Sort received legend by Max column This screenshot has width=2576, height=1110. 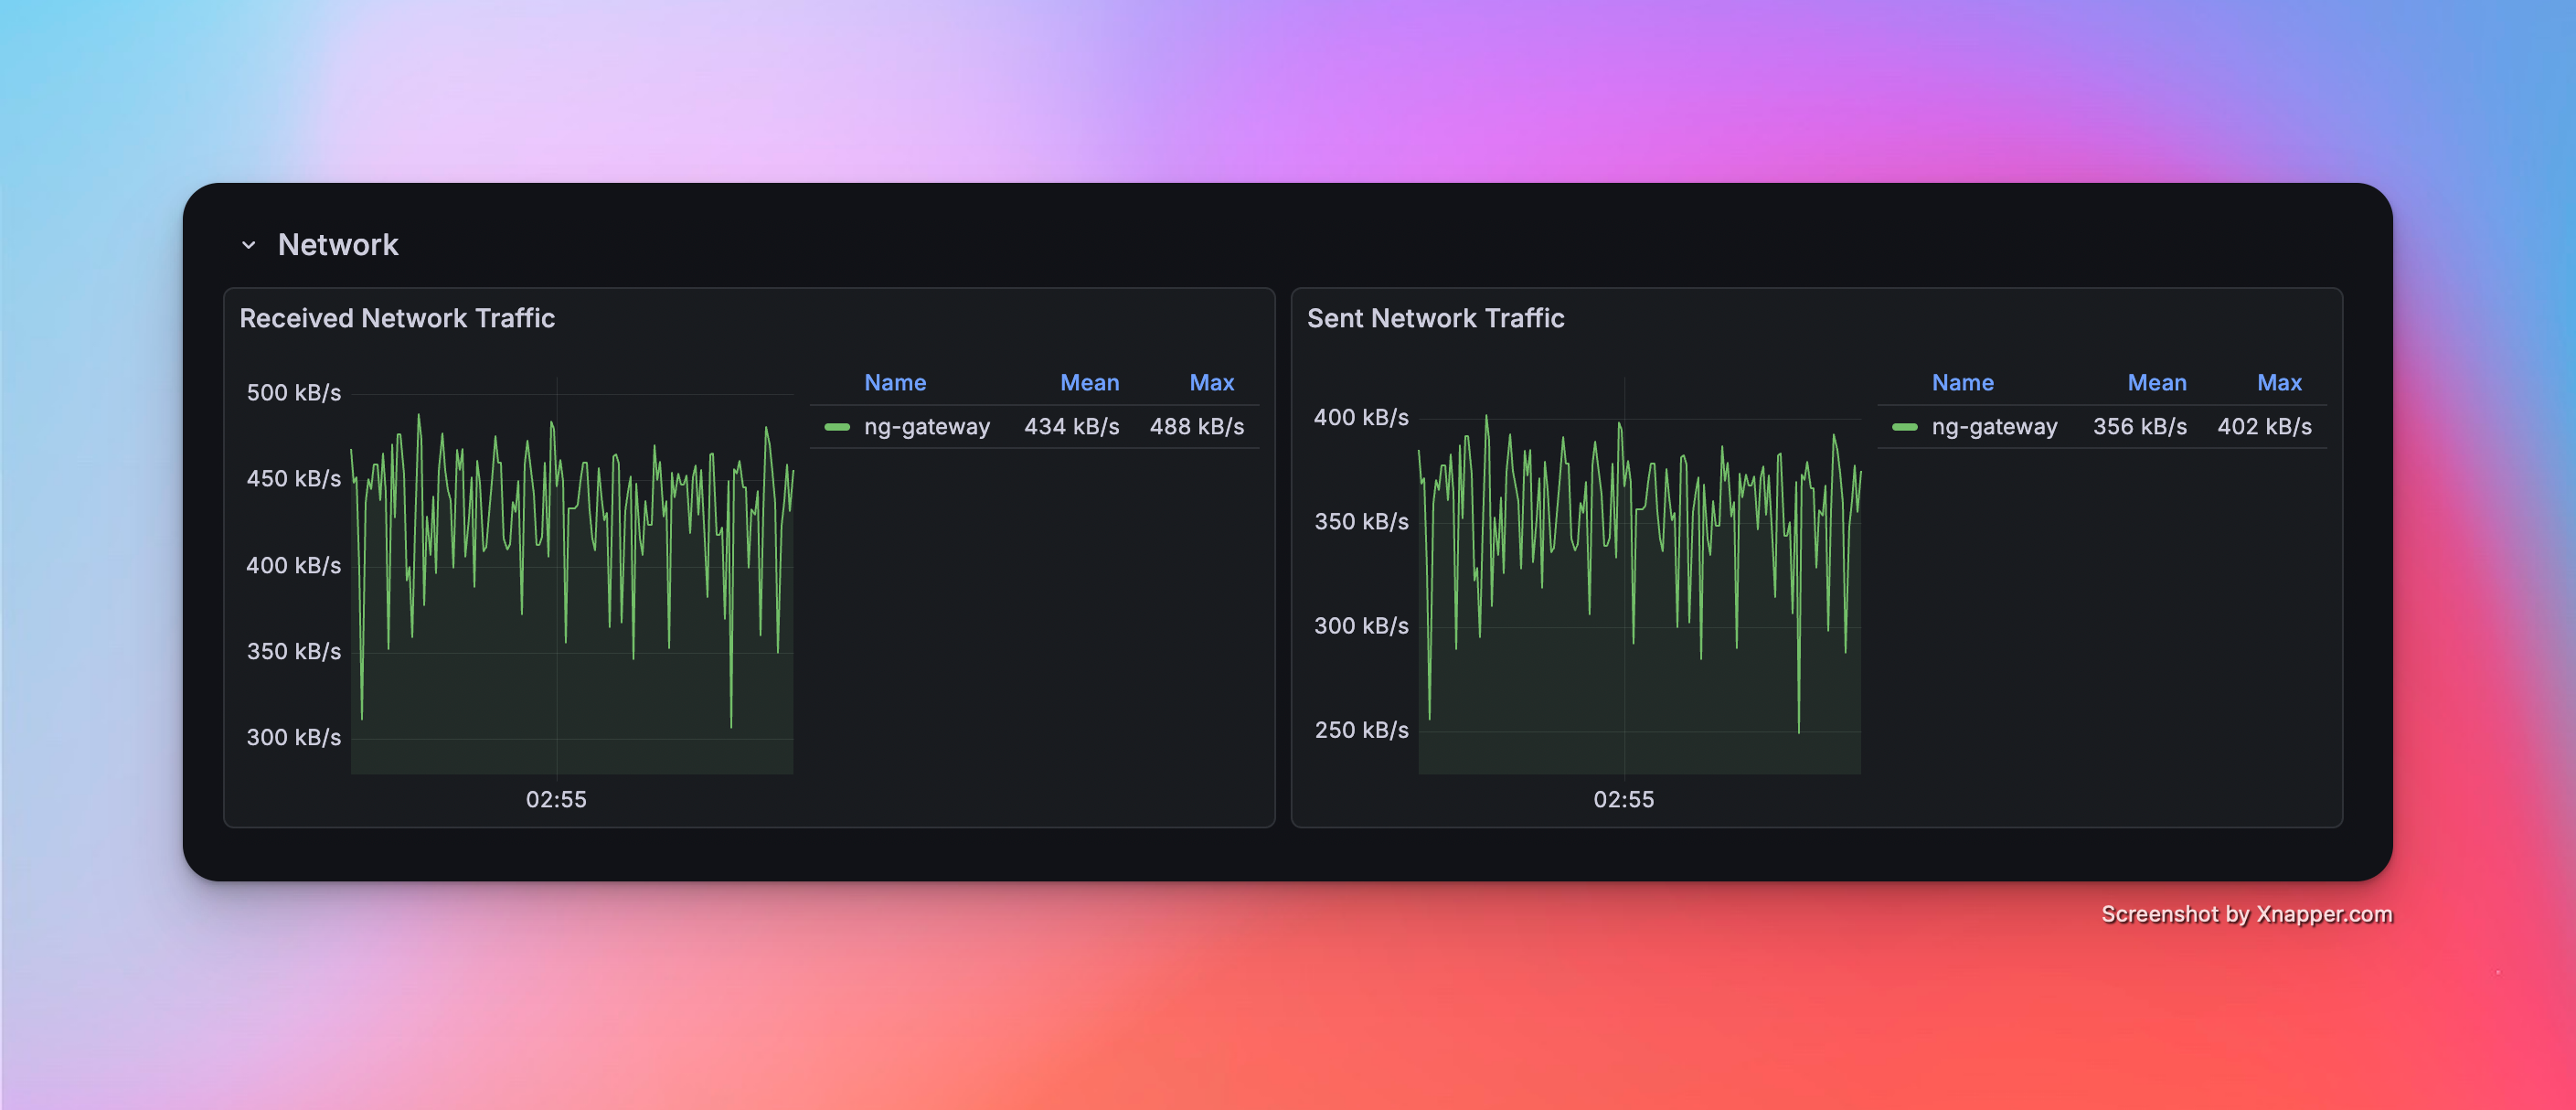click(1211, 383)
